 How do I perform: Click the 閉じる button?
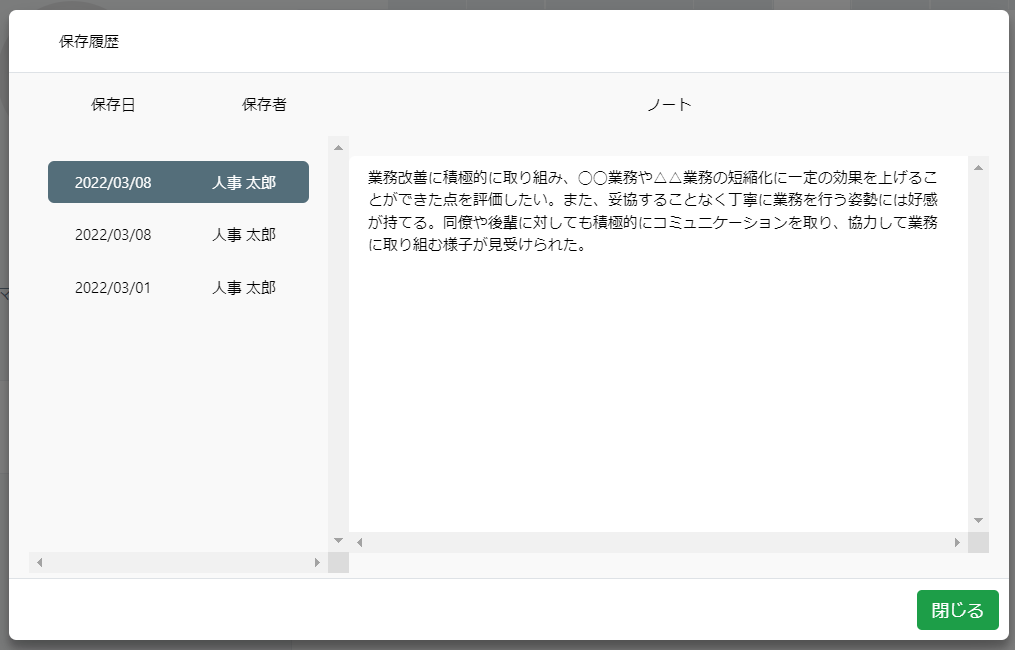957,610
